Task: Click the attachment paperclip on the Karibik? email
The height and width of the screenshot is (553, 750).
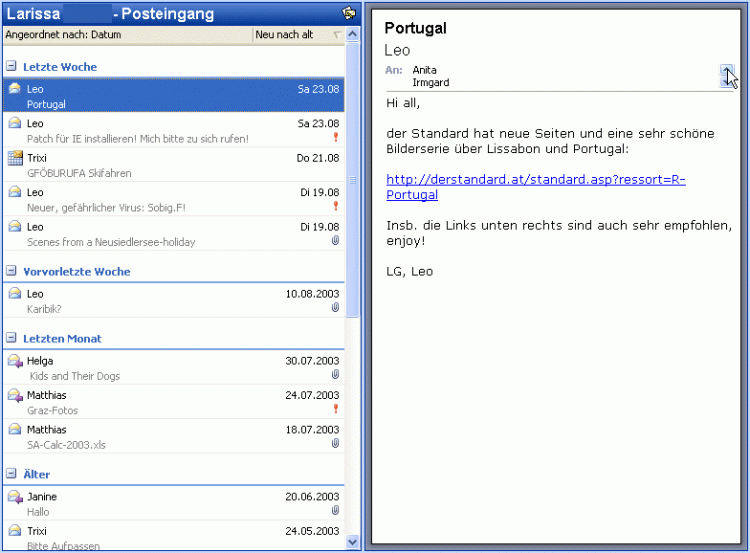Action: pyautogui.click(x=336, y=308)
